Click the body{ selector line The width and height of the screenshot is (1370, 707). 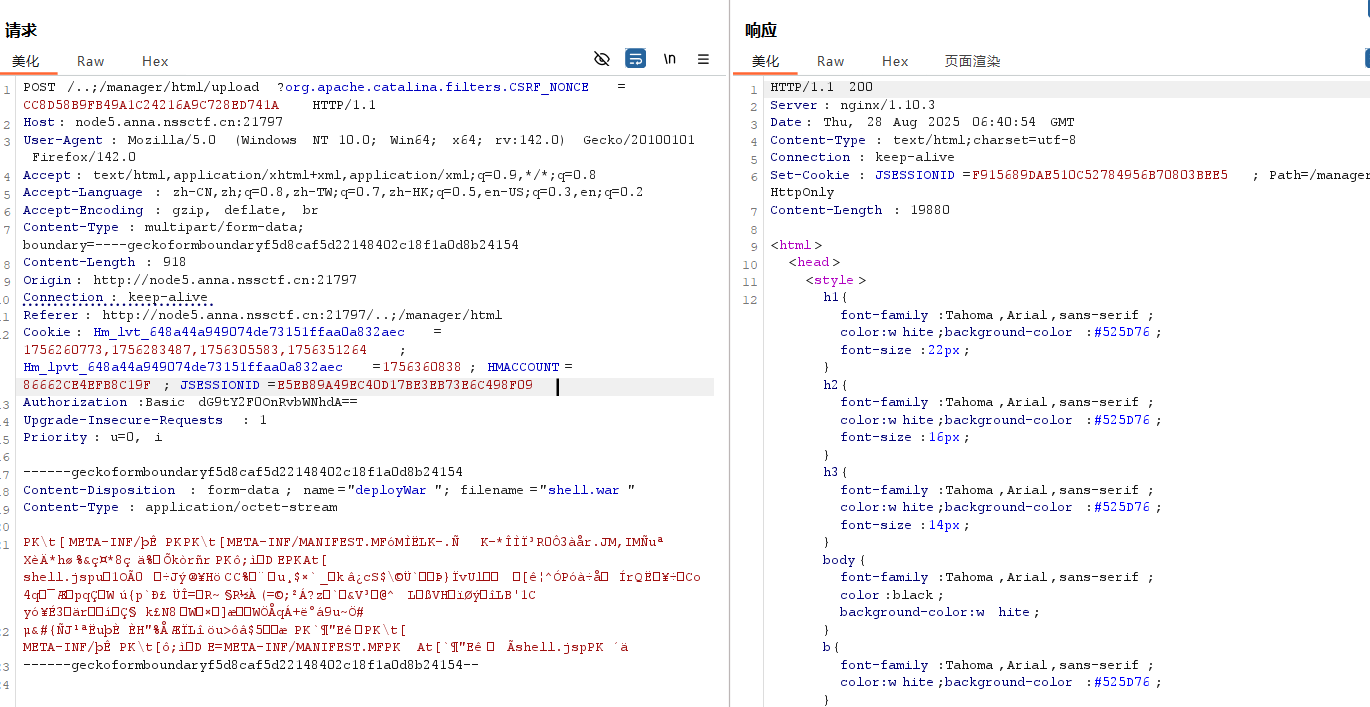(x=844, y=560)
